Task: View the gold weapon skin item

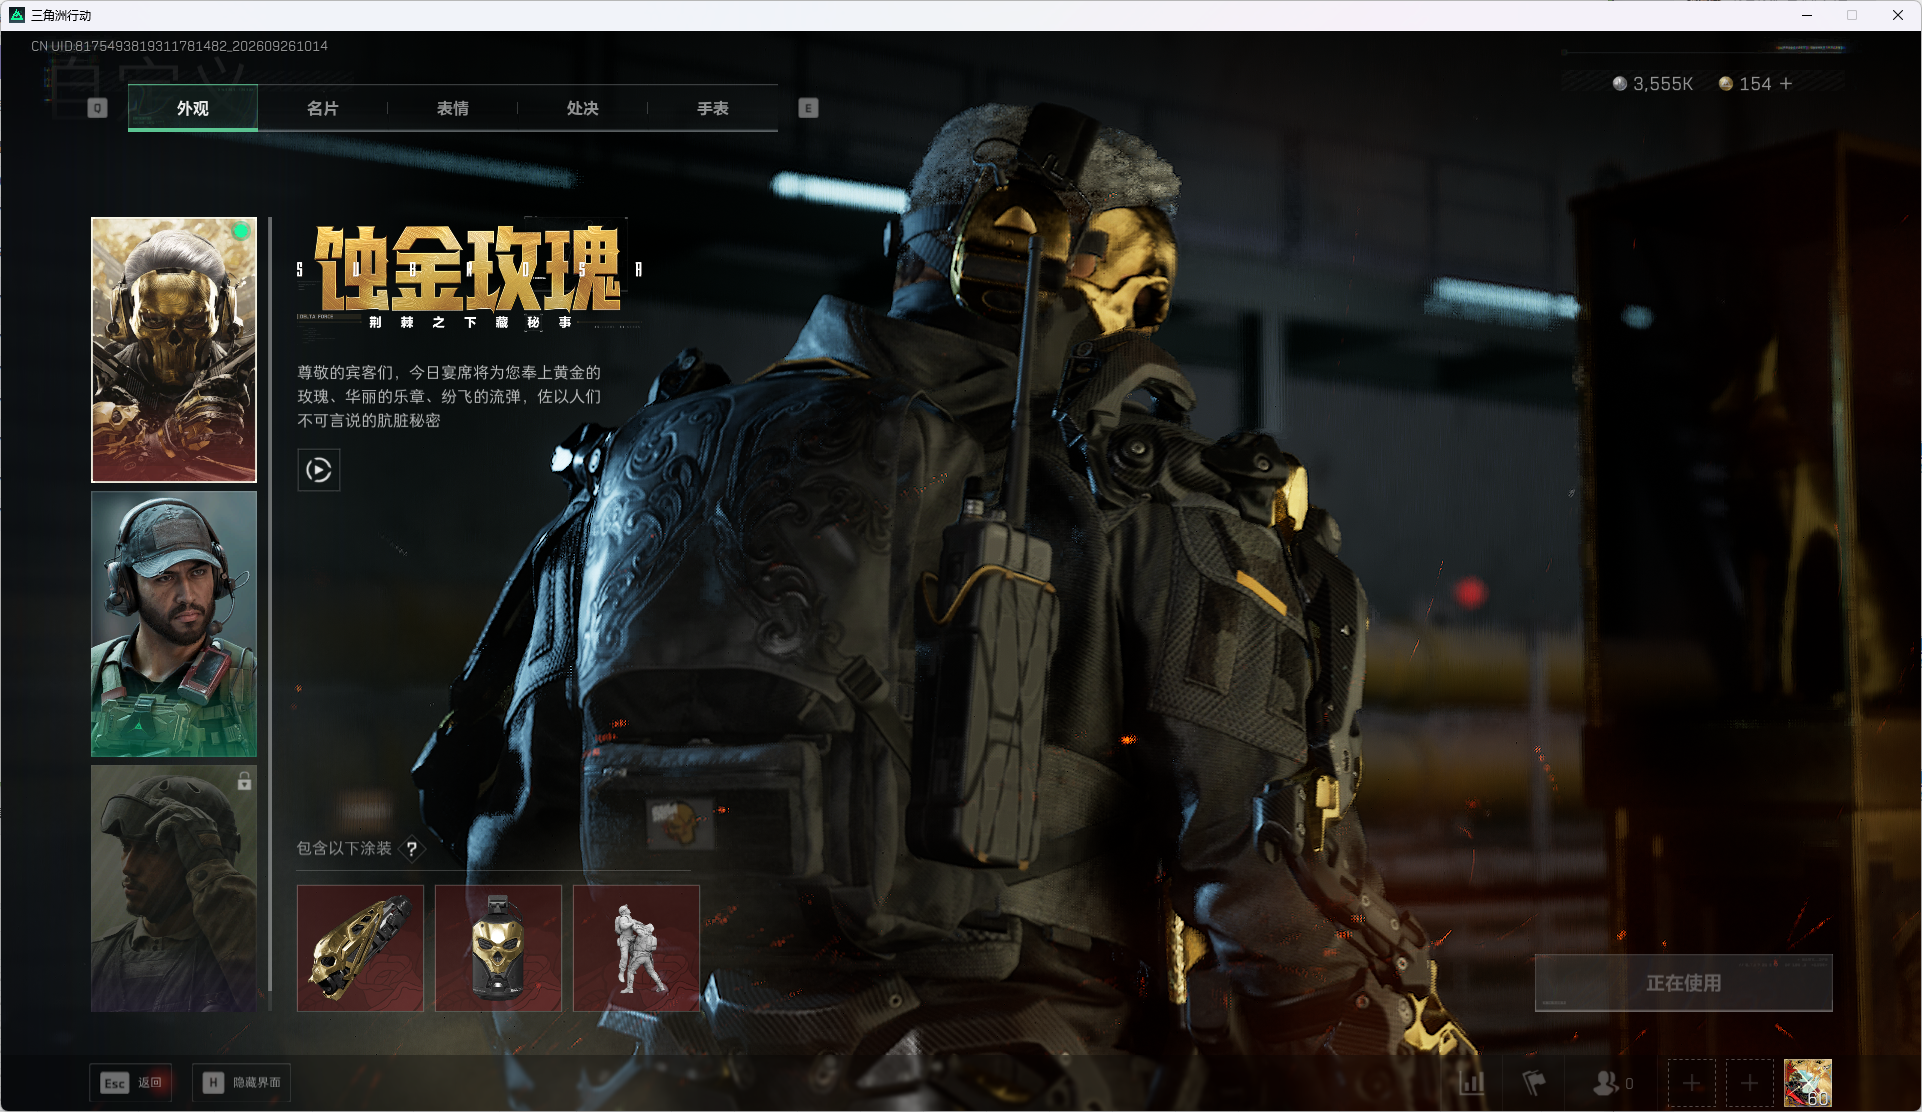Action: click(x=360, y=948)
